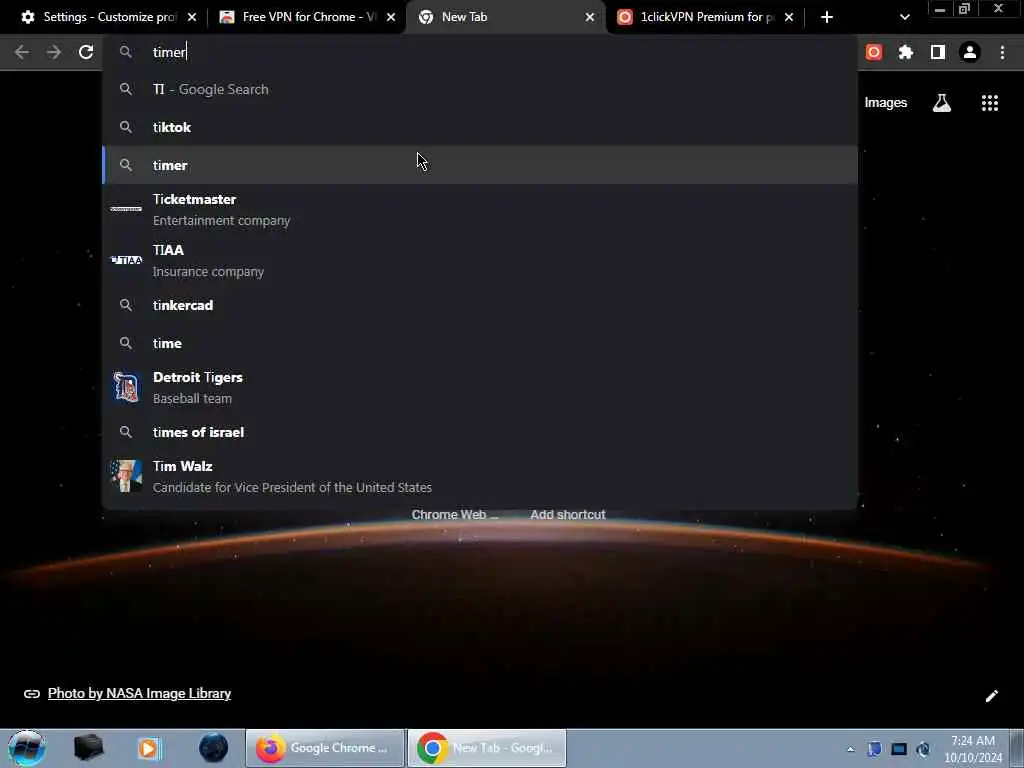Open the Images link

click(886, 103)
